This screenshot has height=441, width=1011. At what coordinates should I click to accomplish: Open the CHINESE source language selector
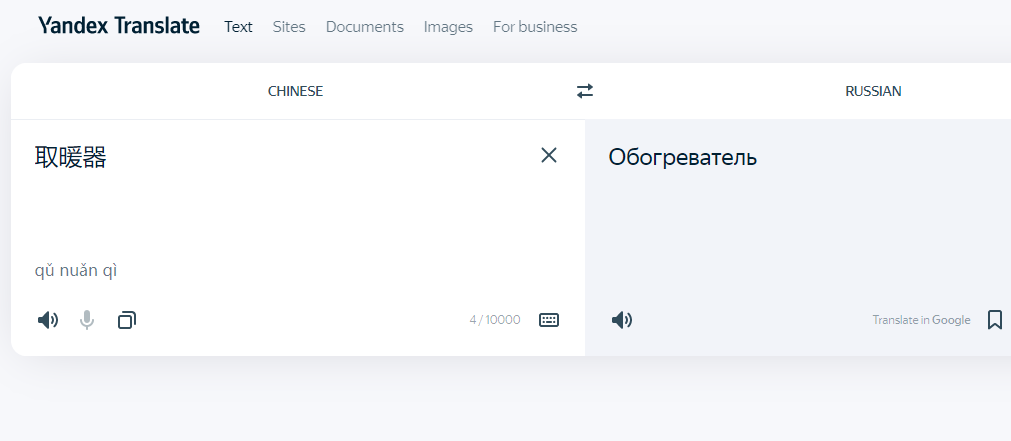click(x=295, y=91)
